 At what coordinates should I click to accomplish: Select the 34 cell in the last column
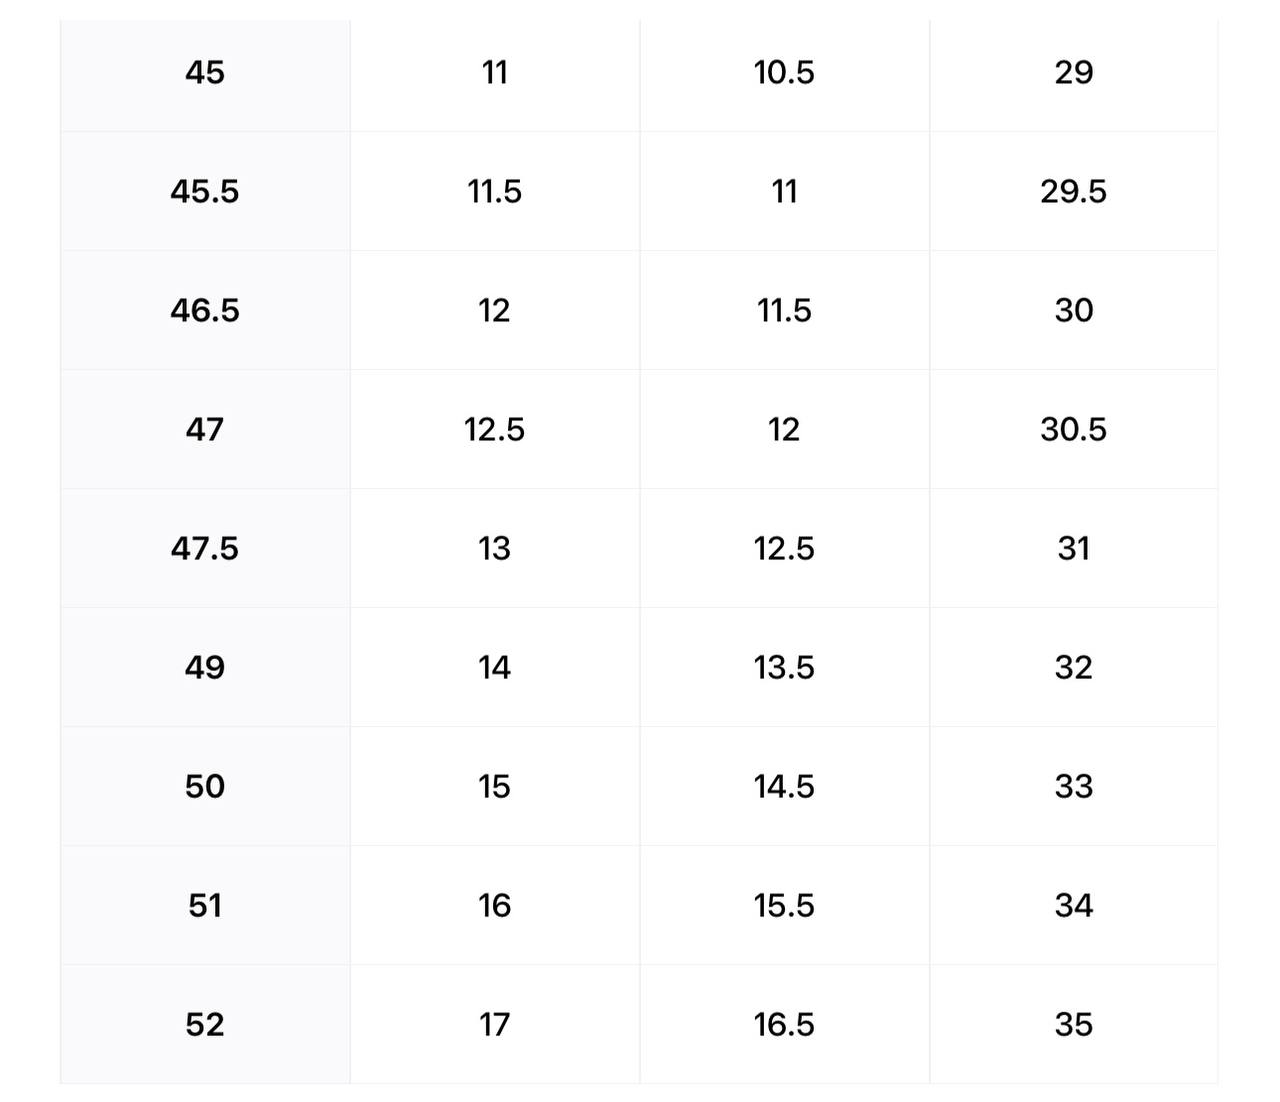point(1073,905)
